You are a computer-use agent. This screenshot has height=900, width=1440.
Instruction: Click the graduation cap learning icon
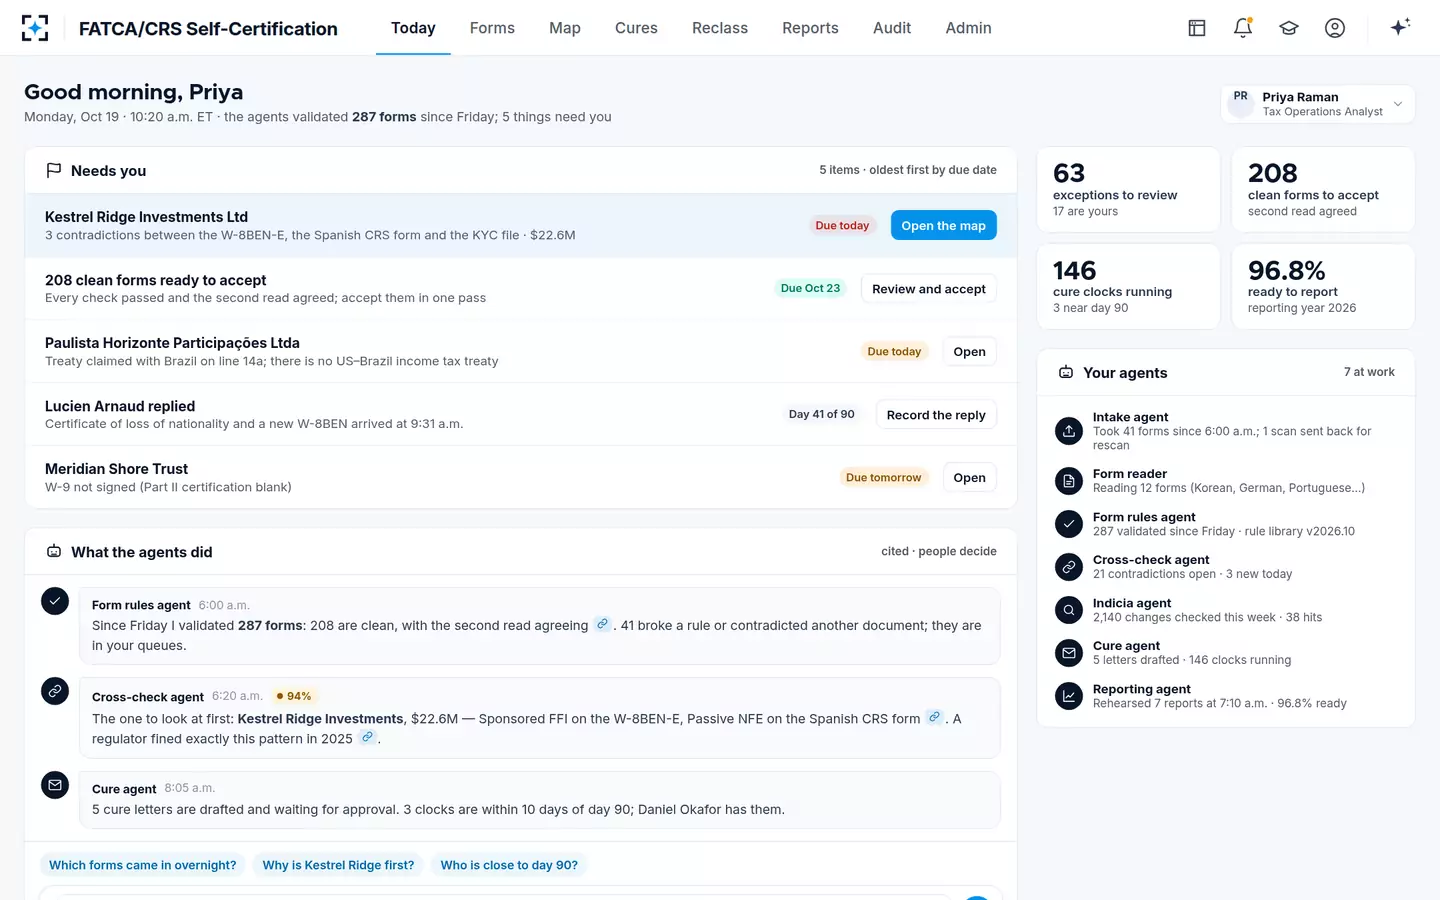tap(1289, 28)
